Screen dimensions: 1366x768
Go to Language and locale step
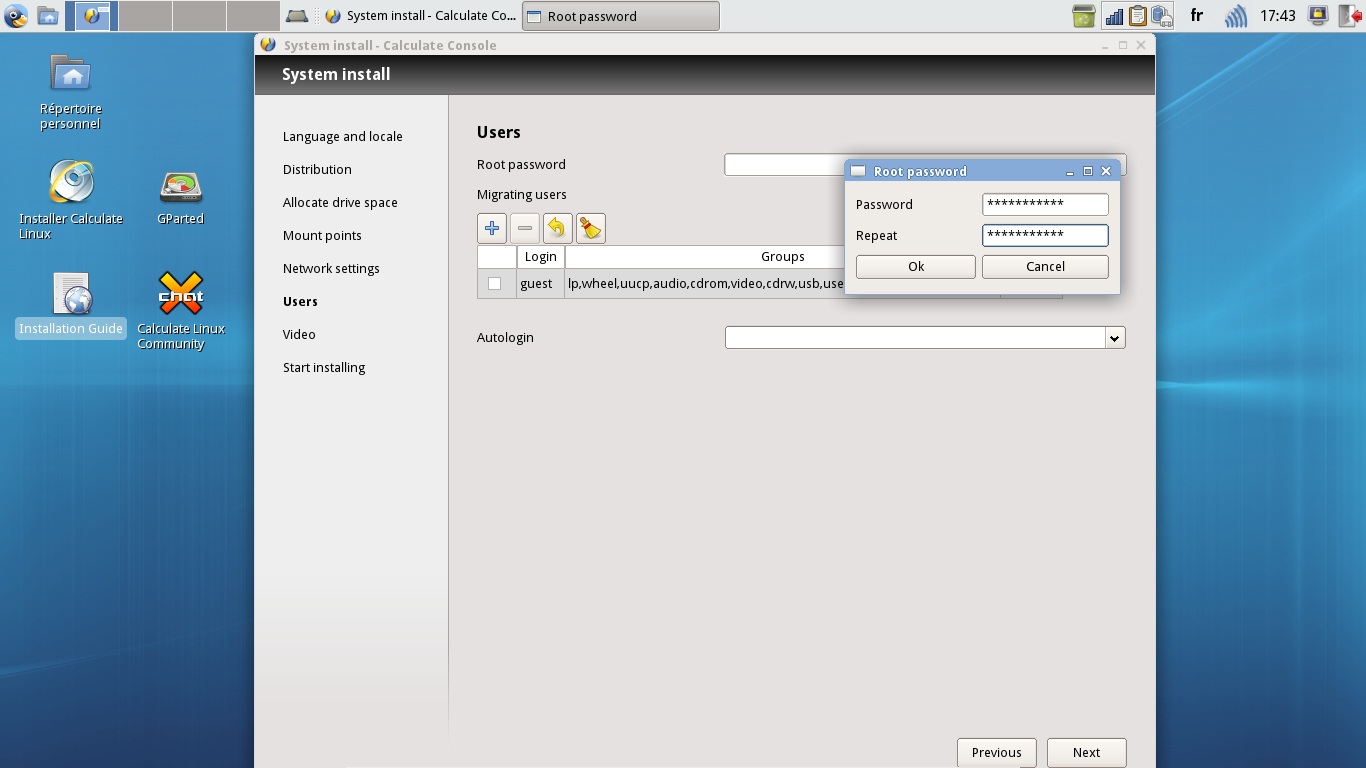pos(343,136)
